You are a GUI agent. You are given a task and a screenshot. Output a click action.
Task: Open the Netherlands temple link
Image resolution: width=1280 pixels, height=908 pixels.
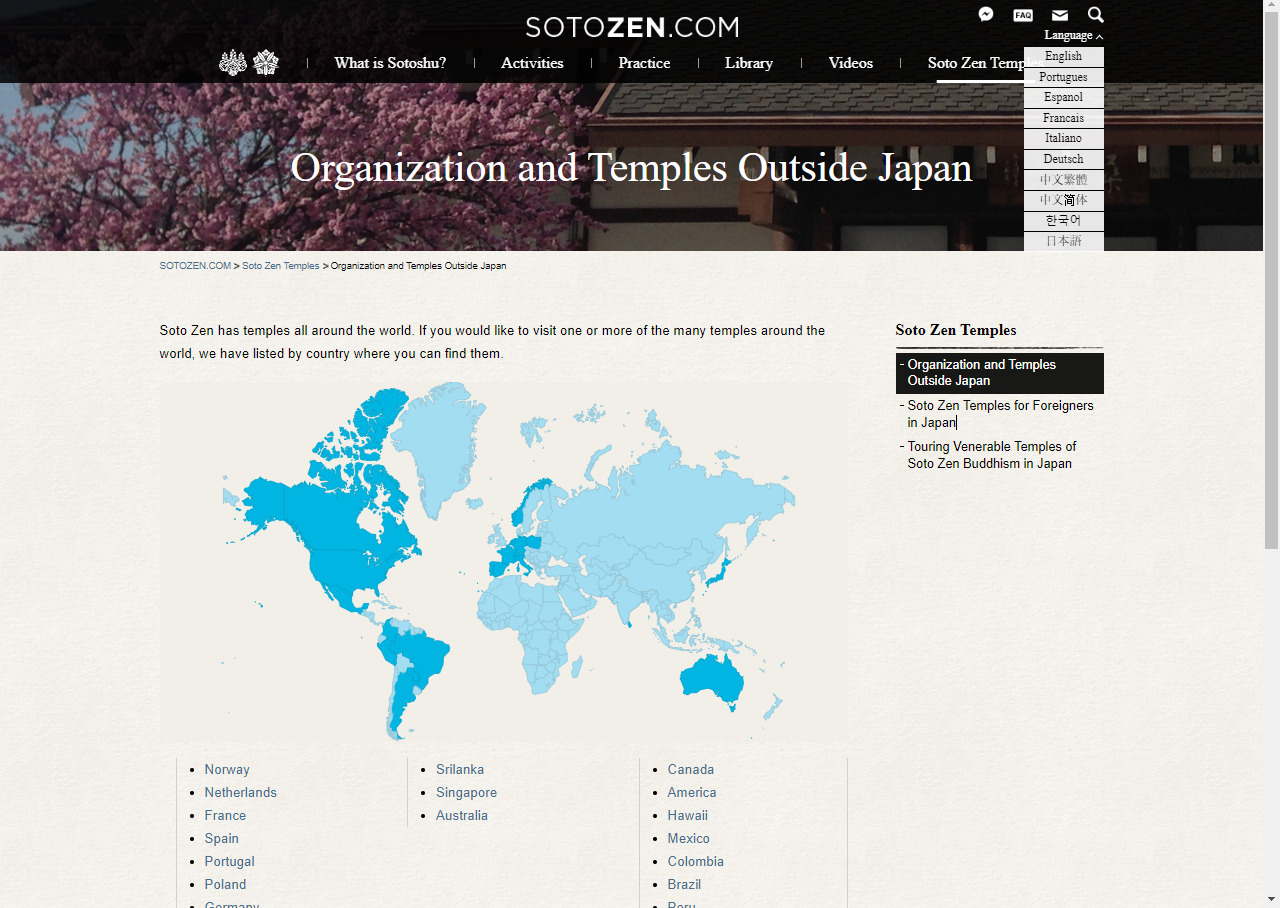point(241,792)
